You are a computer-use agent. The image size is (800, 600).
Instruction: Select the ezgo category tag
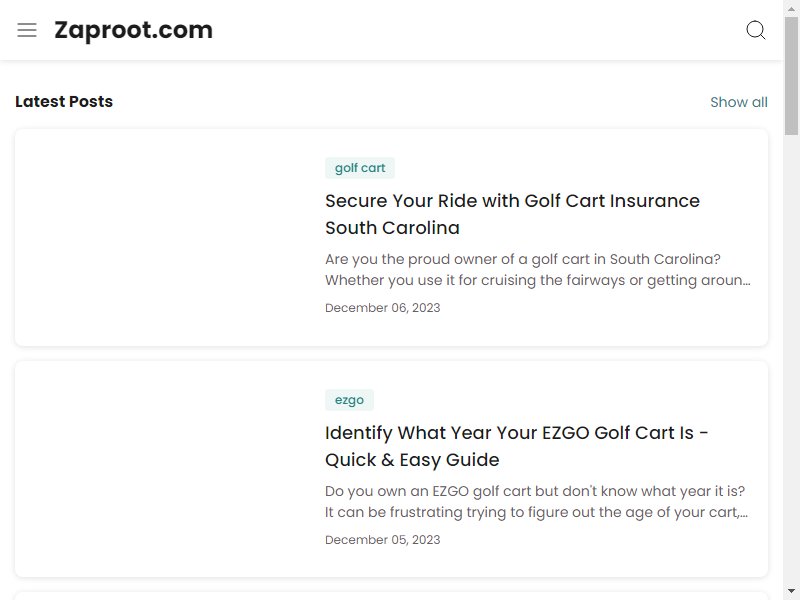tap(349, 400)
